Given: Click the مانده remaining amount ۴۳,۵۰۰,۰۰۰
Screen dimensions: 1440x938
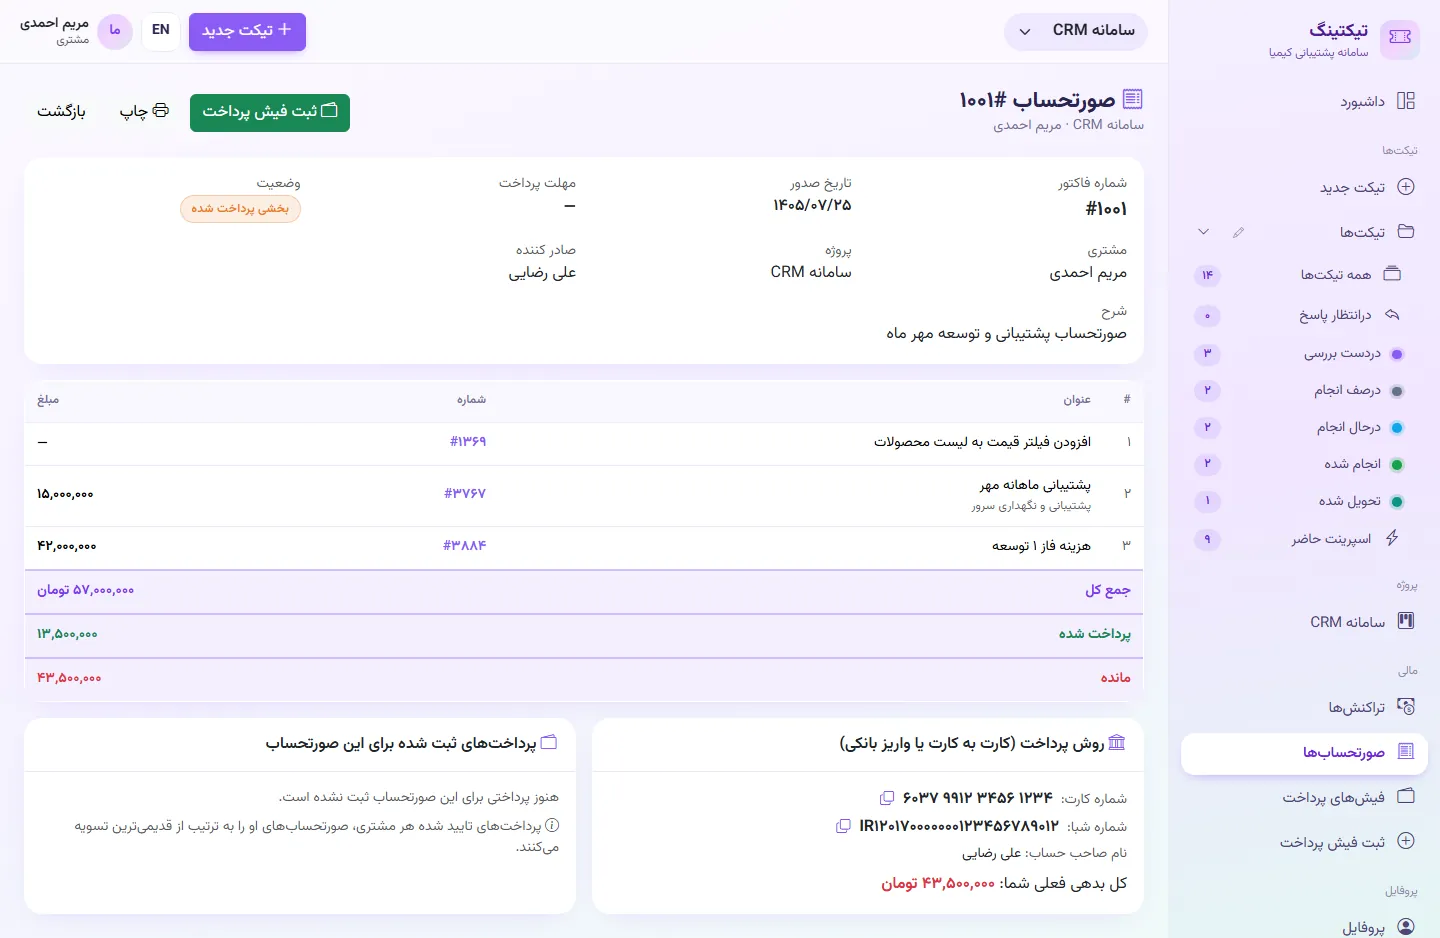Looking at the screenshot, I should click(69, 678).
